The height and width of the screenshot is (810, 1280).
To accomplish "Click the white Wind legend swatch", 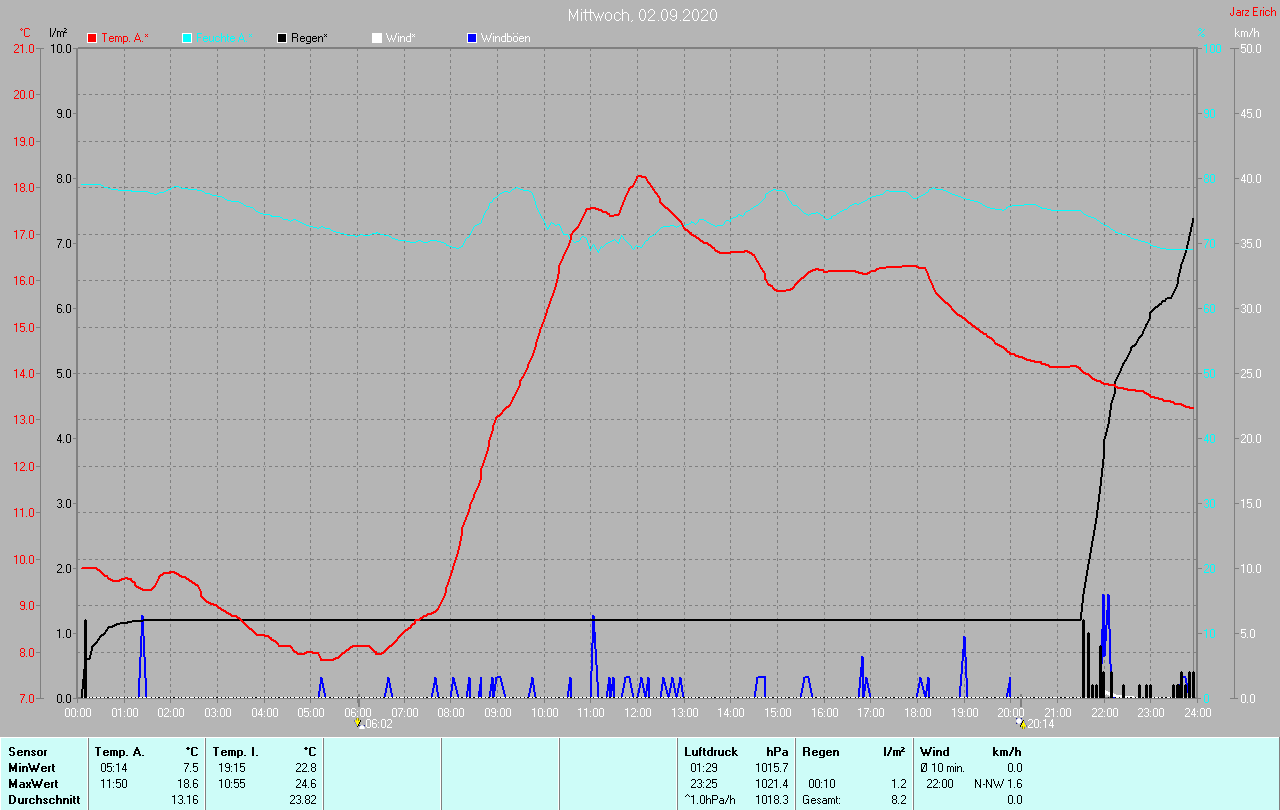I will click(376, 38).
